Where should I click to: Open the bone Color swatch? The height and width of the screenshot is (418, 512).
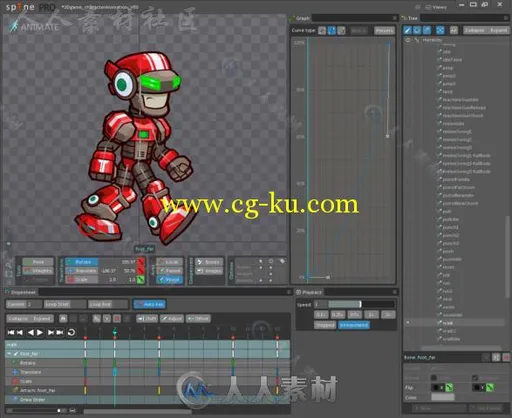pos(443,397)
